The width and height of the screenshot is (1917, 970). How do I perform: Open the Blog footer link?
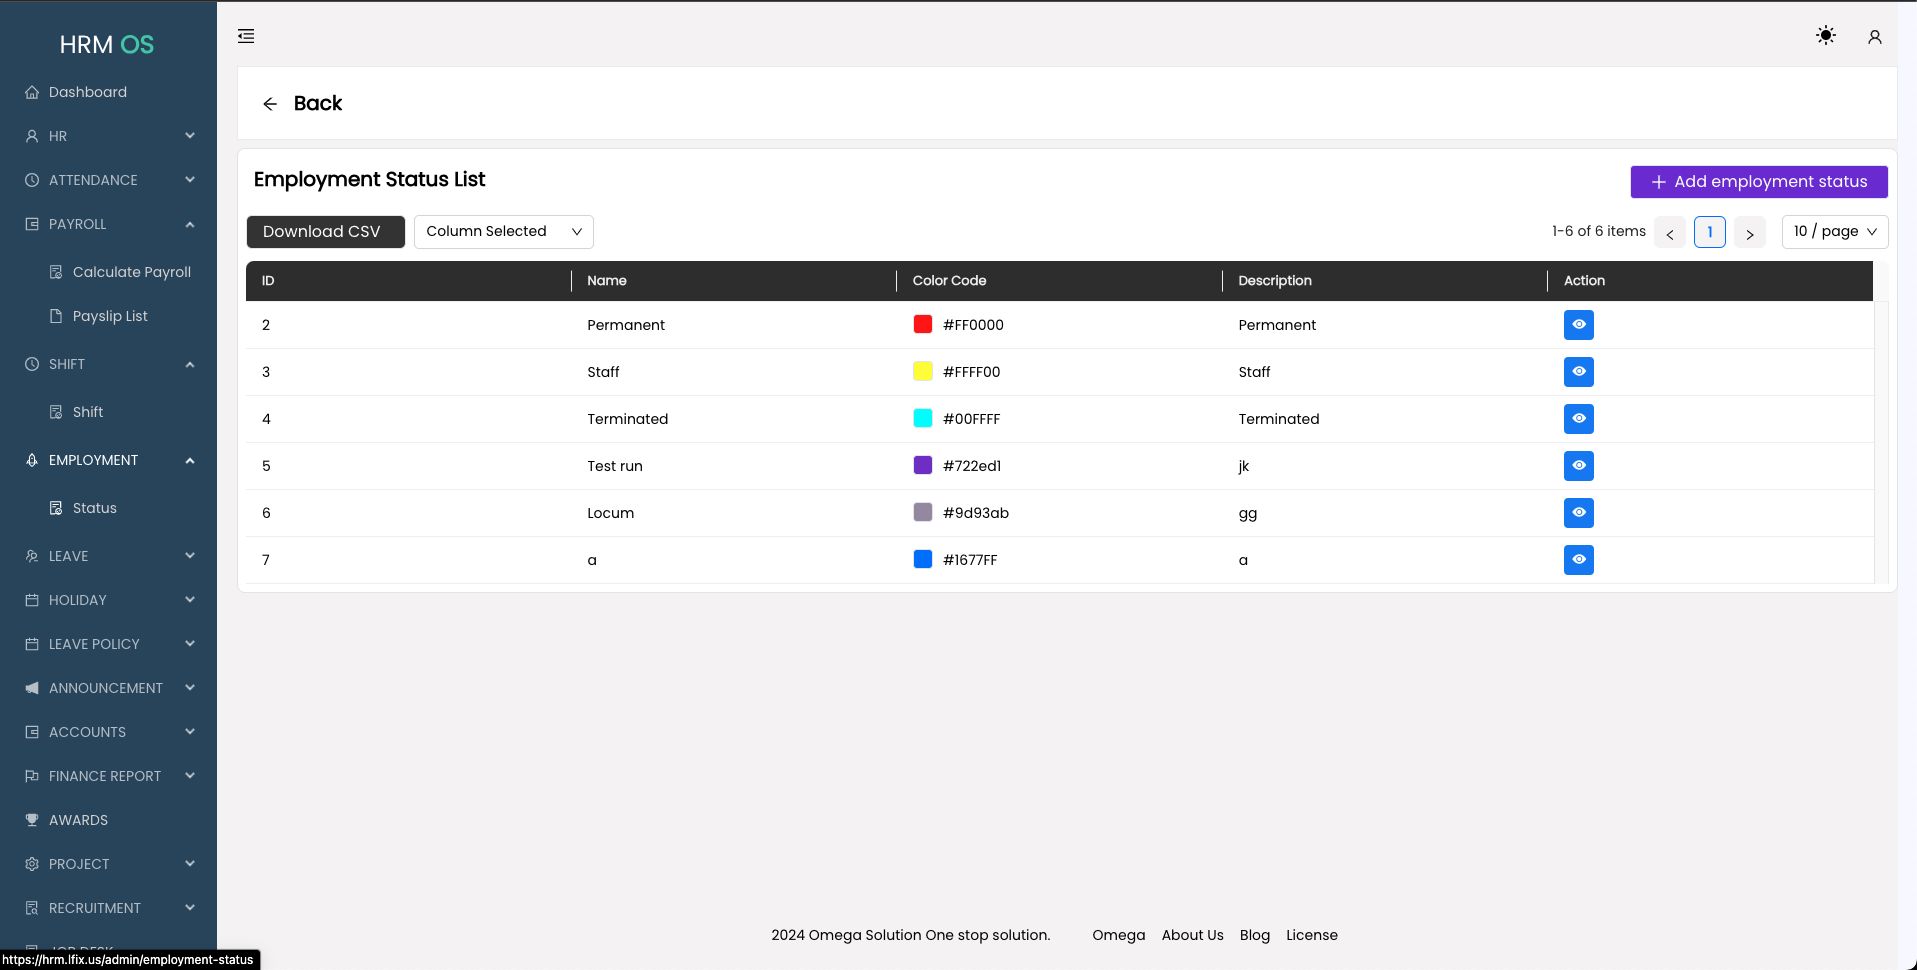(1255, 936)
